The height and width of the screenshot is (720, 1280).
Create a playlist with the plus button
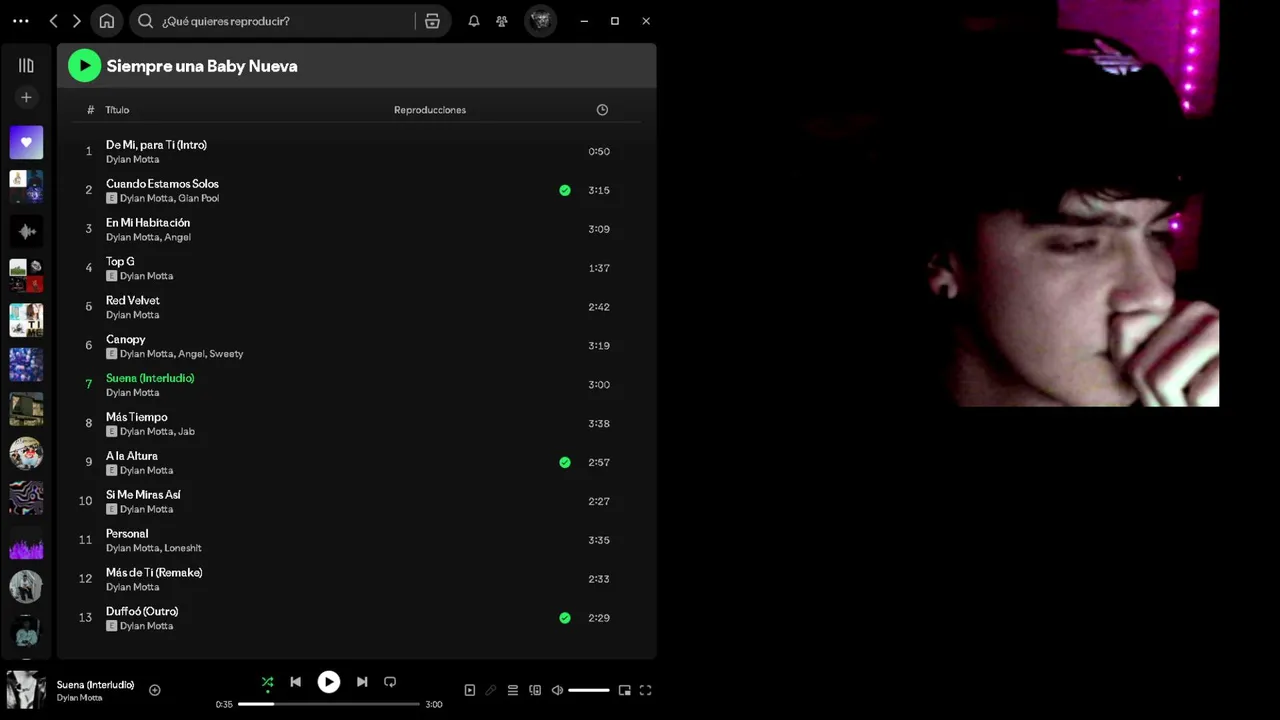coord(26,97)
